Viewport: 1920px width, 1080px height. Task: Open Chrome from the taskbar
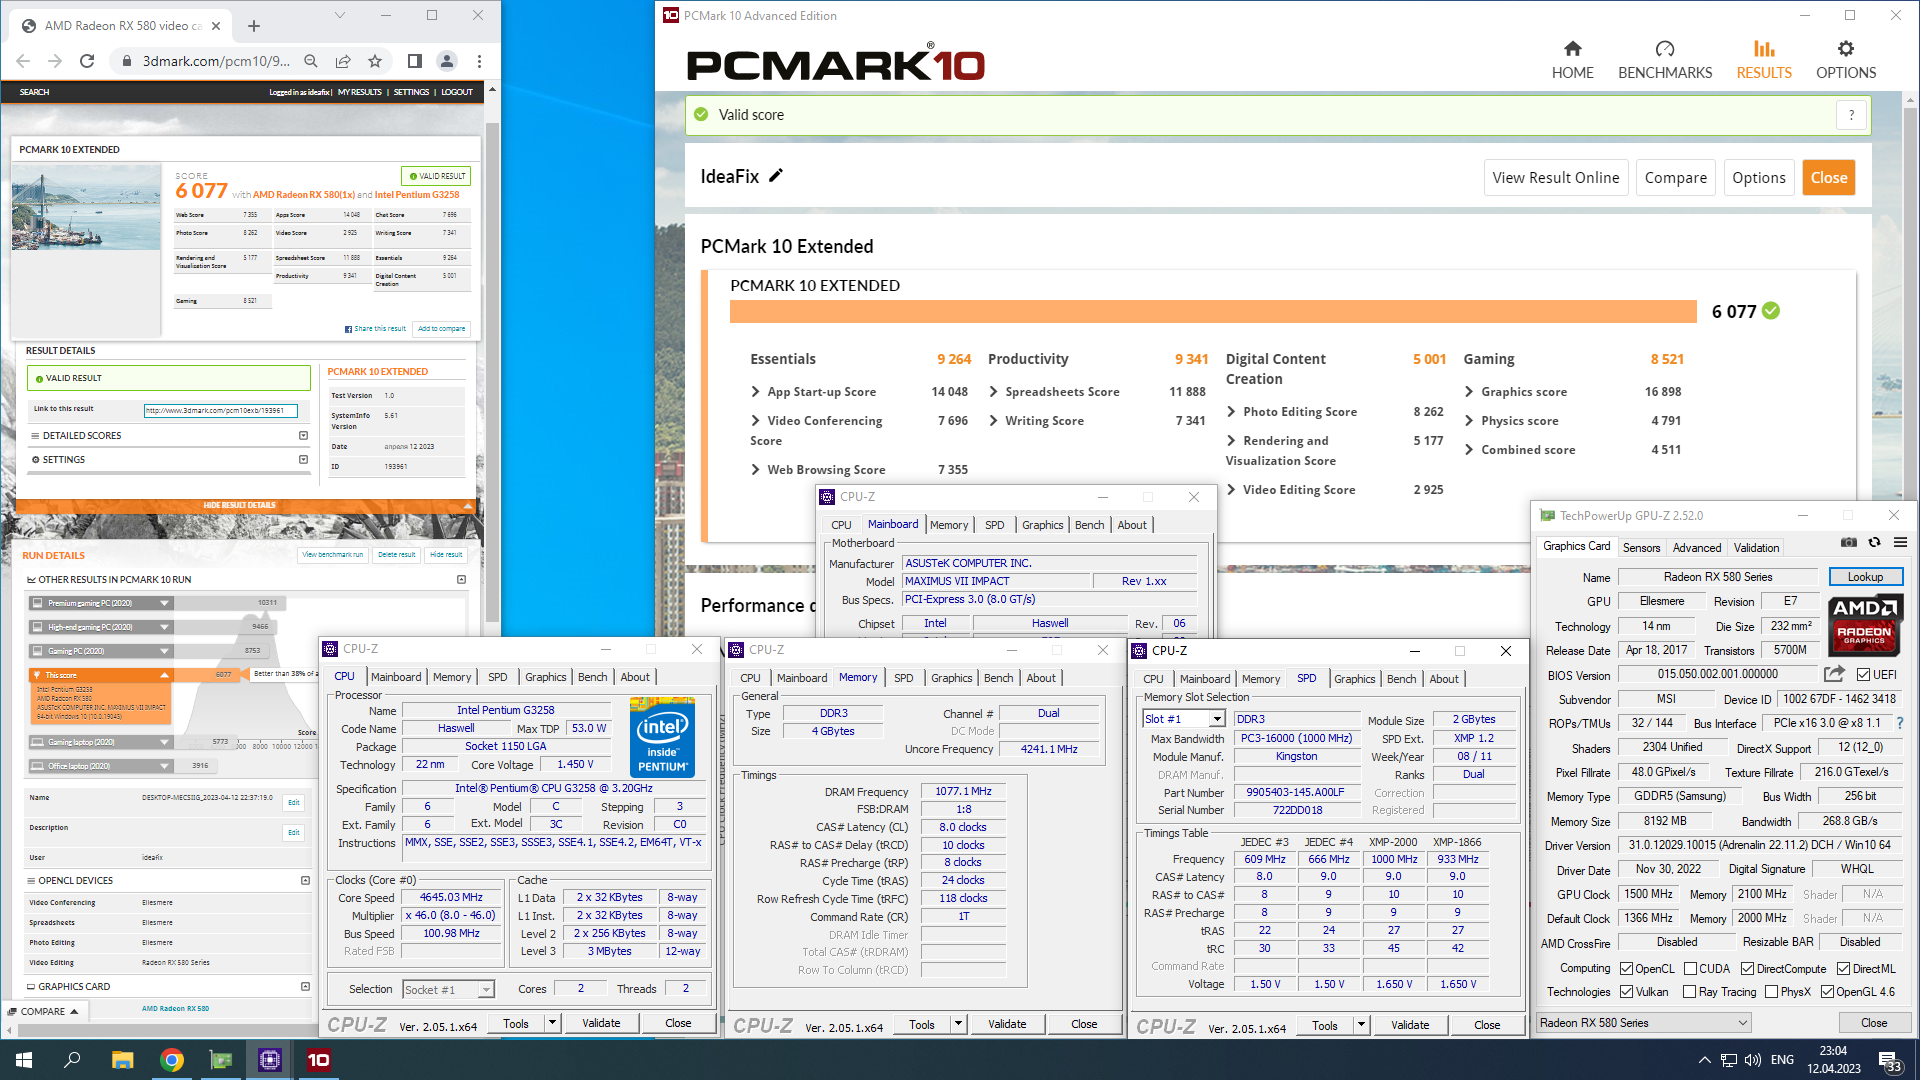click(172, 1060)
